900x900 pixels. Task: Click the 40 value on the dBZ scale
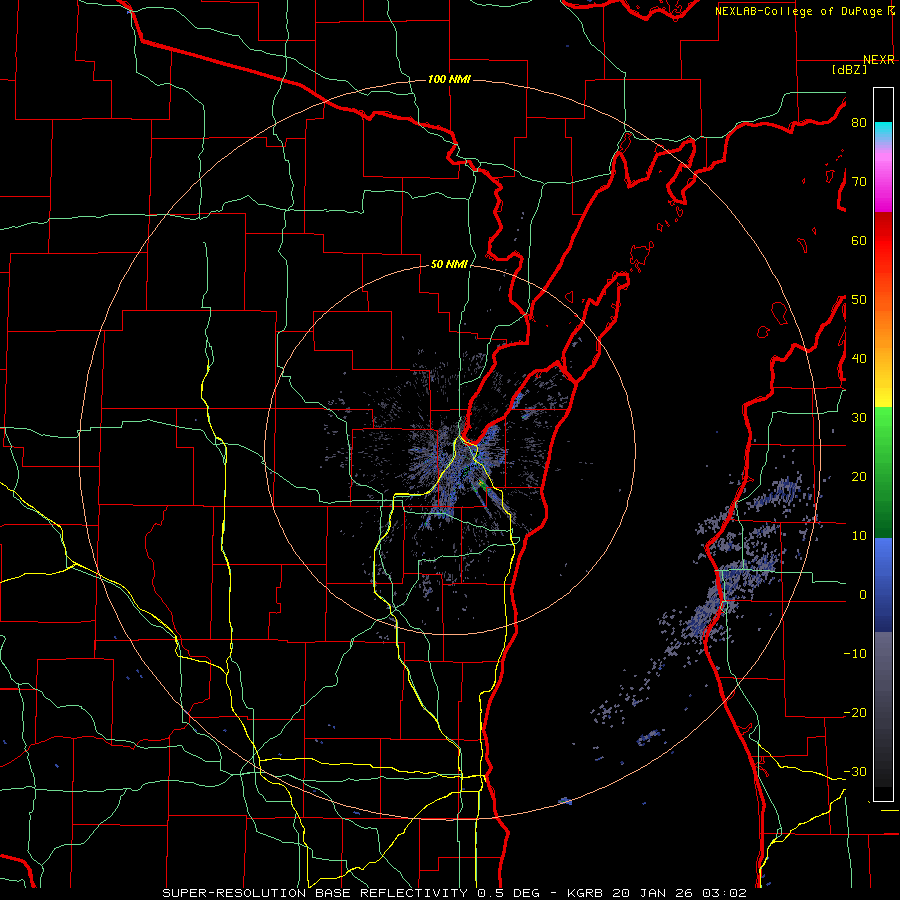(x=859, y=359)
